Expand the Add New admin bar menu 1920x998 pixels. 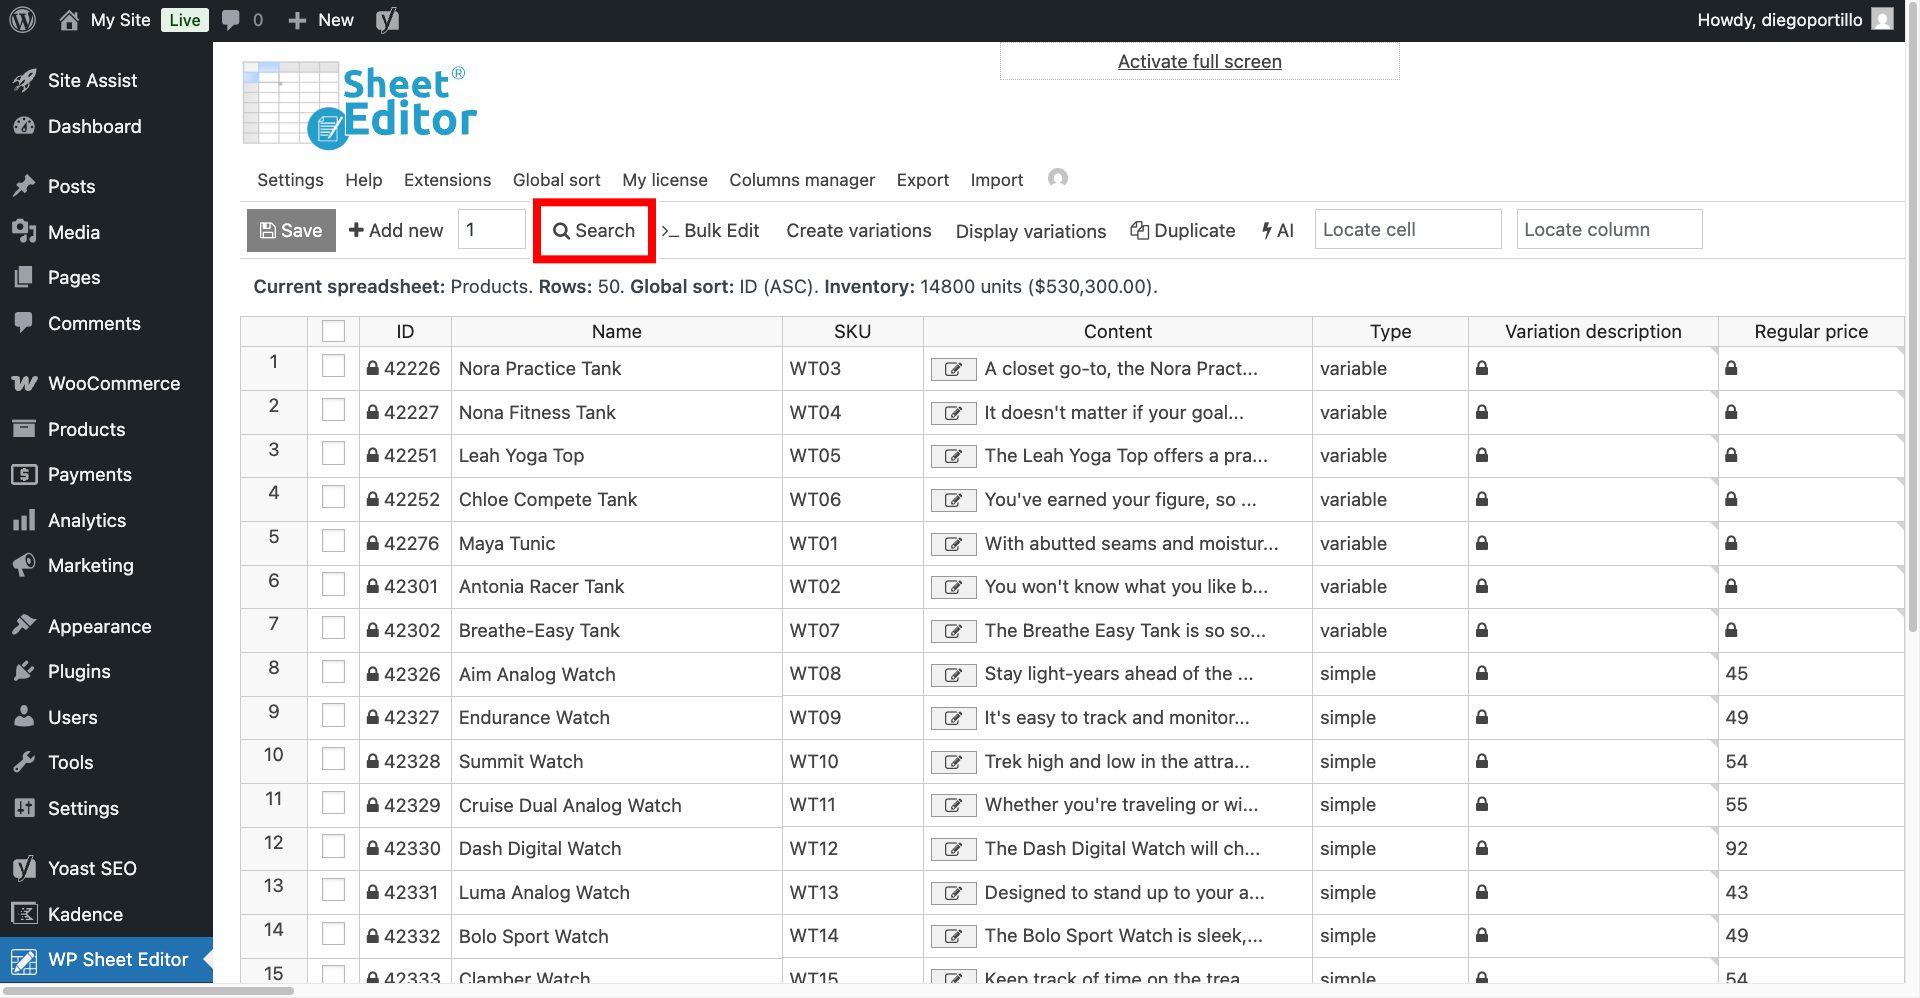coord(321,20)
